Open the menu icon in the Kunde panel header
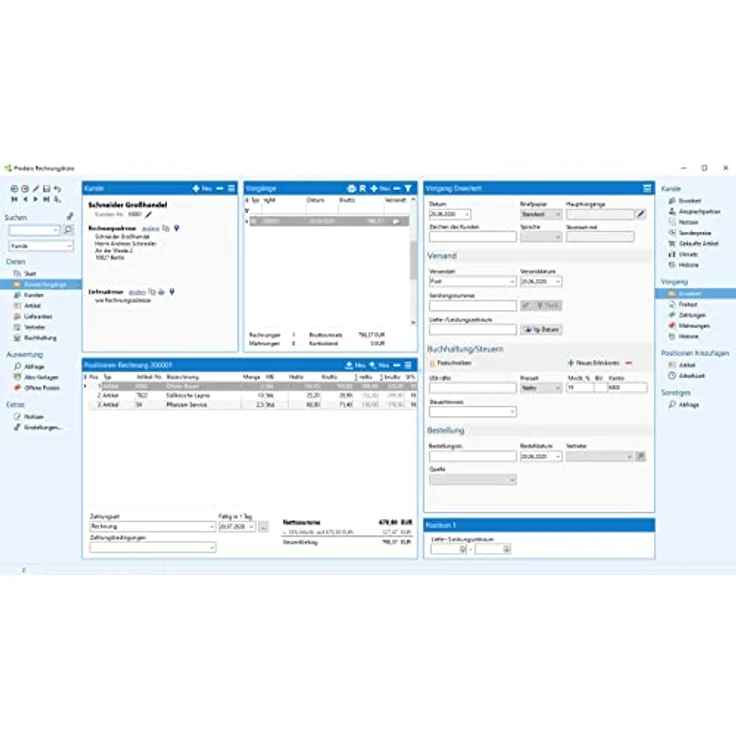This screenshot has width=736, height=736. coord(231,188)
